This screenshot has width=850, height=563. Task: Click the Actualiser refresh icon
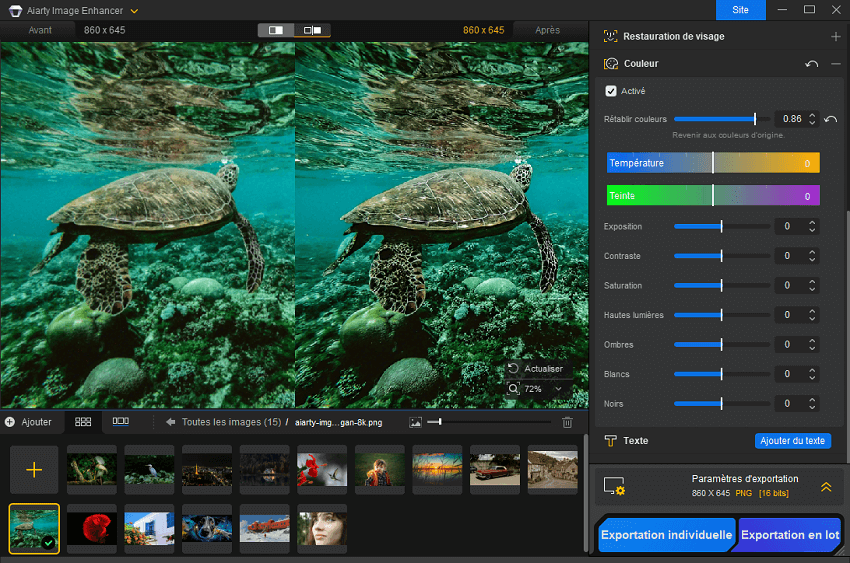point(513,369)
